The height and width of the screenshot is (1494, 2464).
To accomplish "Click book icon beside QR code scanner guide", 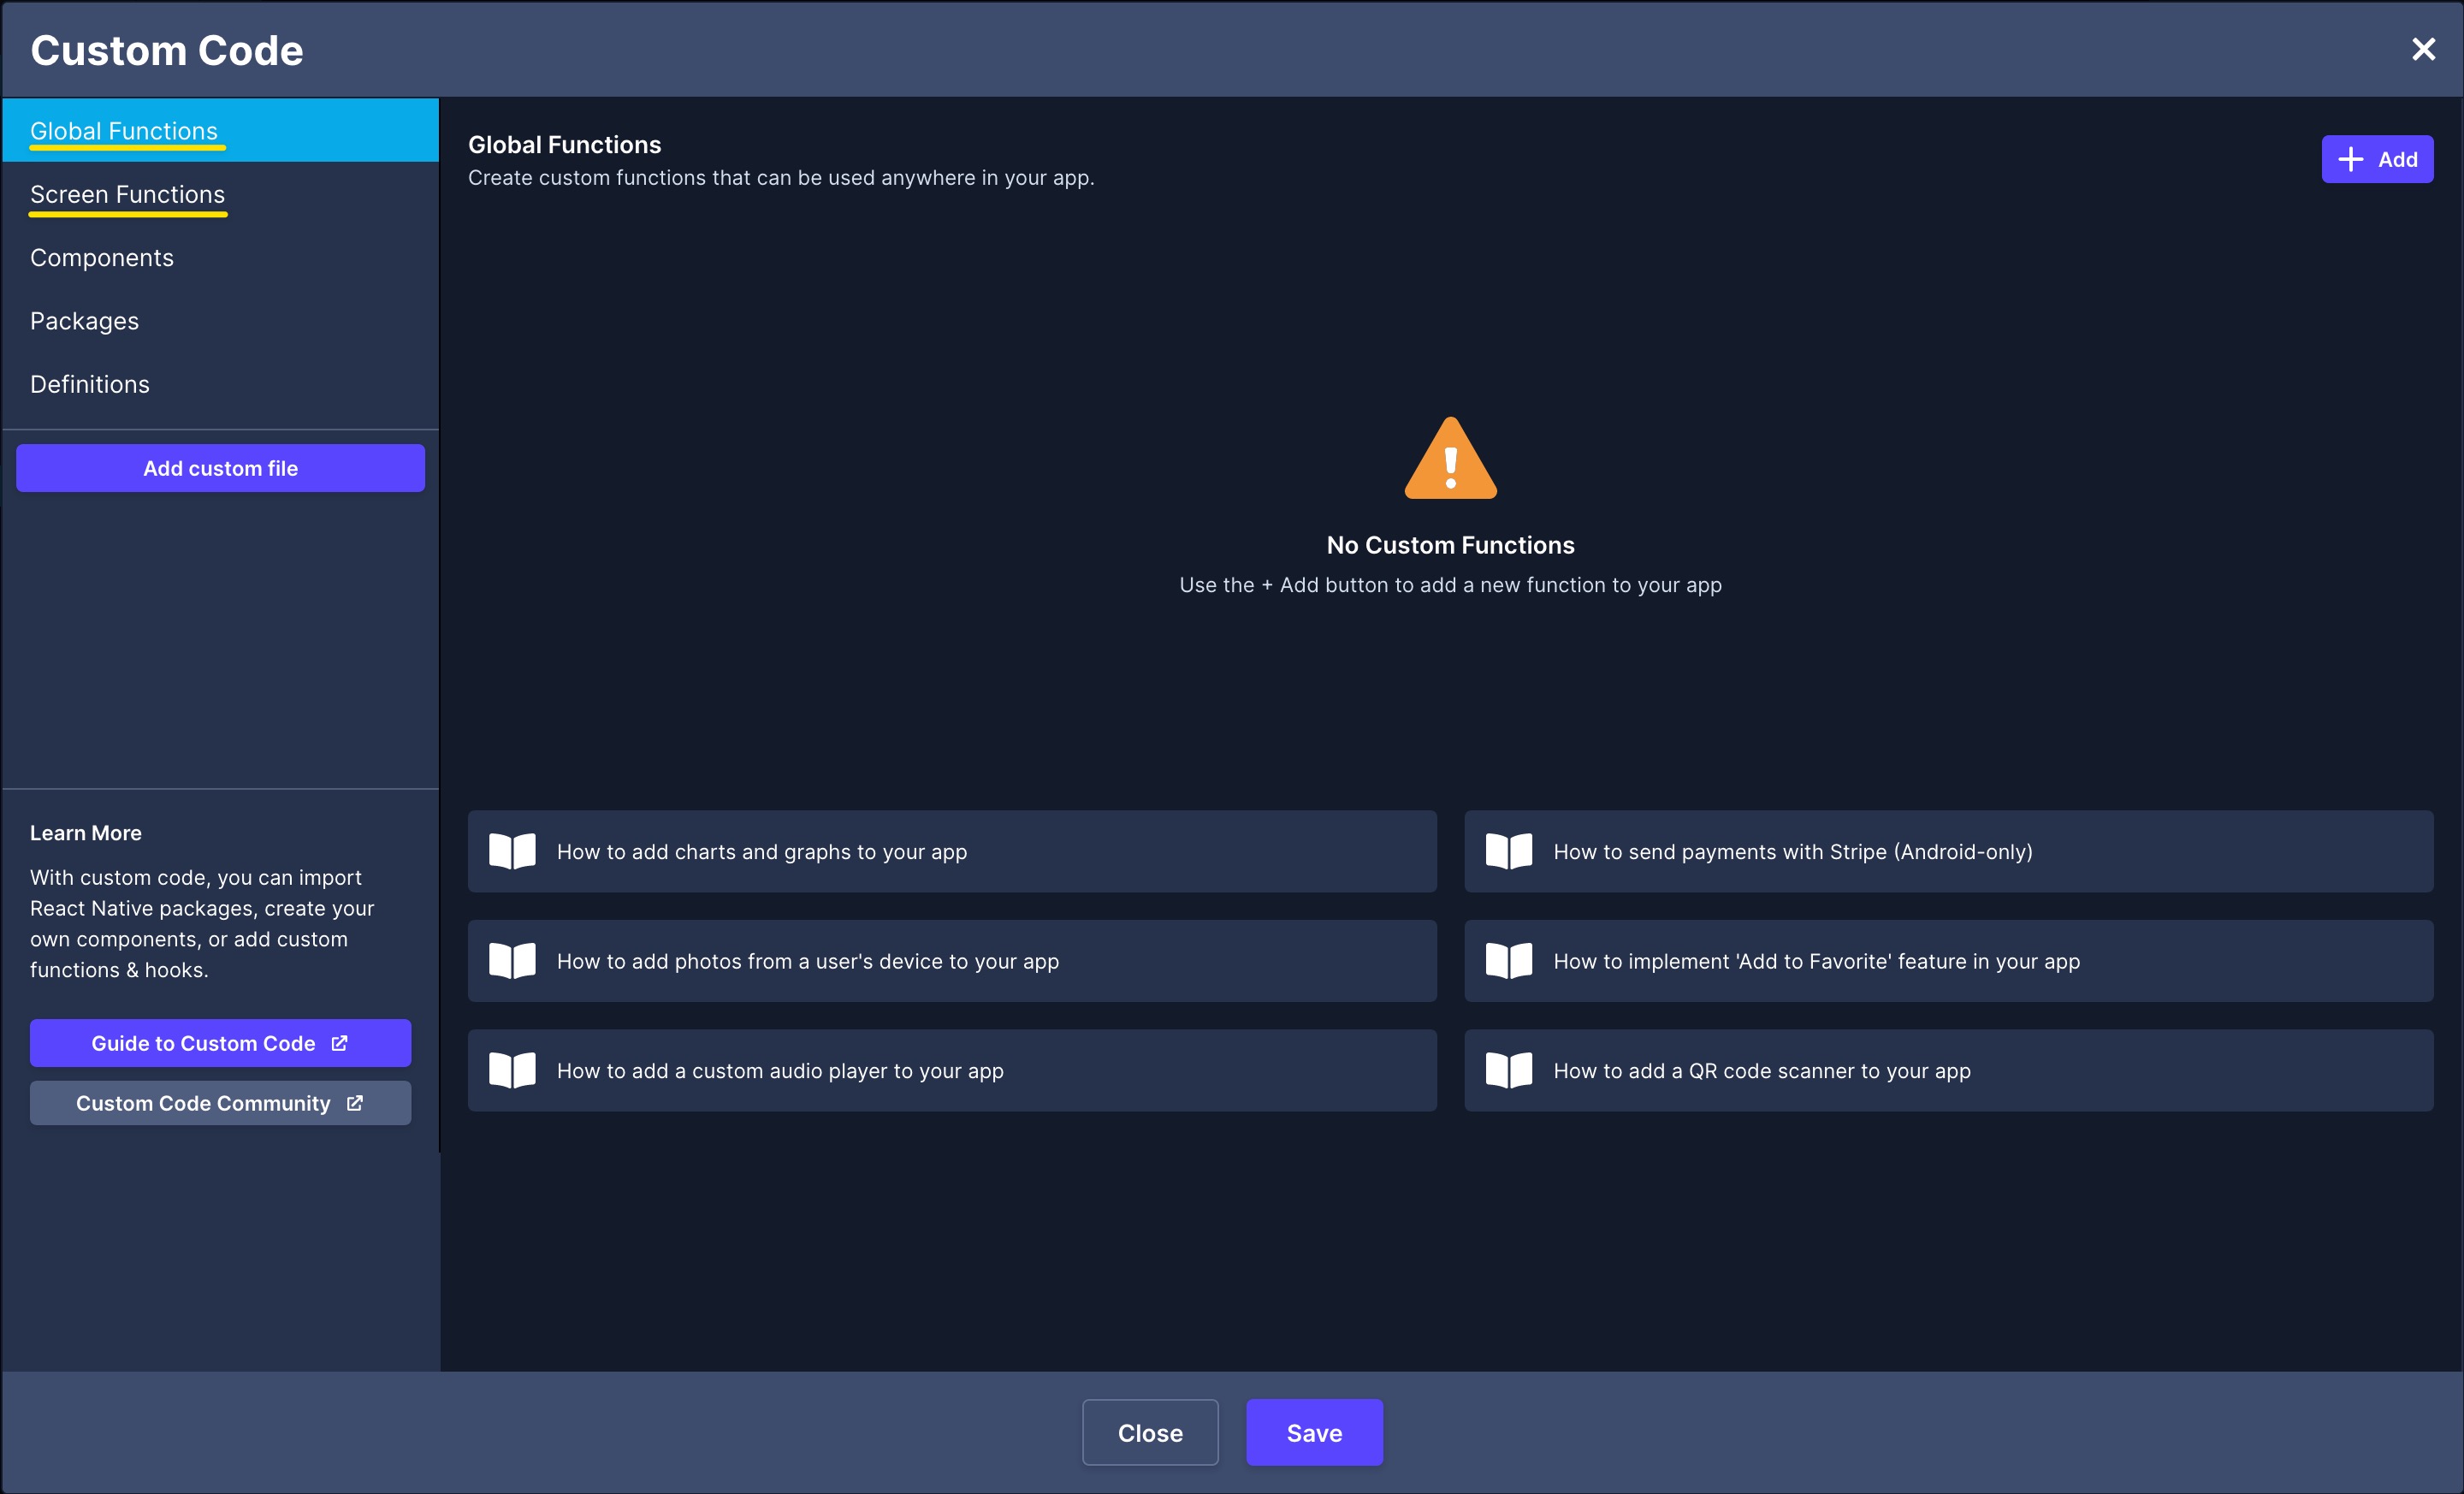I will 1508,1070.
